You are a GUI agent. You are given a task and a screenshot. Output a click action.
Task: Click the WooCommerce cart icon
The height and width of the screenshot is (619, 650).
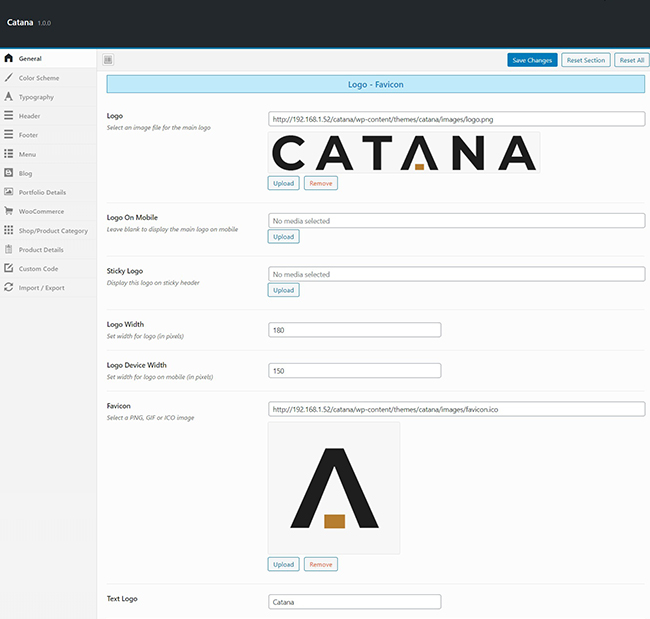9,211
